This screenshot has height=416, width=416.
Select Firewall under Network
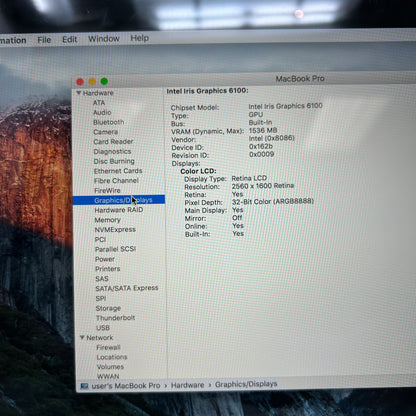(108, 347)
